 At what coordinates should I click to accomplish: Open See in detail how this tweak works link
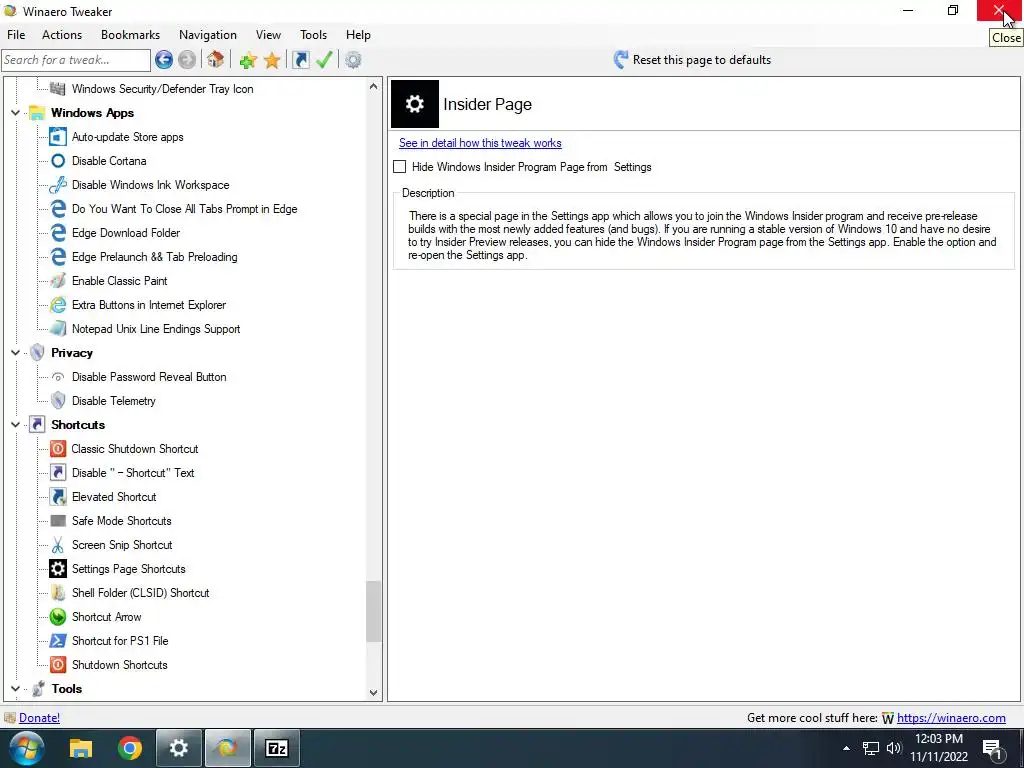pos(480,143)
